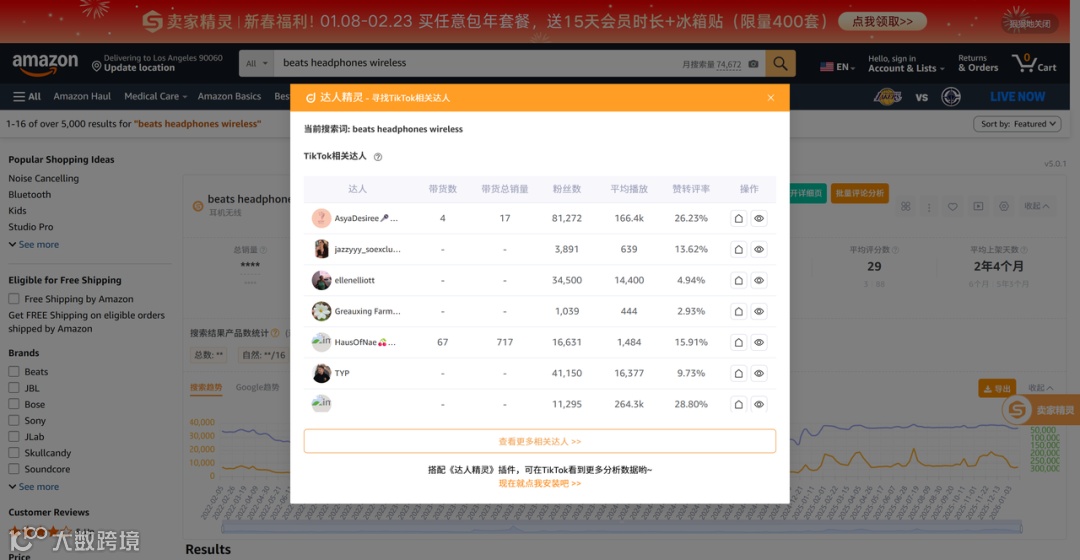Click the eye icon for TYP

point(759,373)
